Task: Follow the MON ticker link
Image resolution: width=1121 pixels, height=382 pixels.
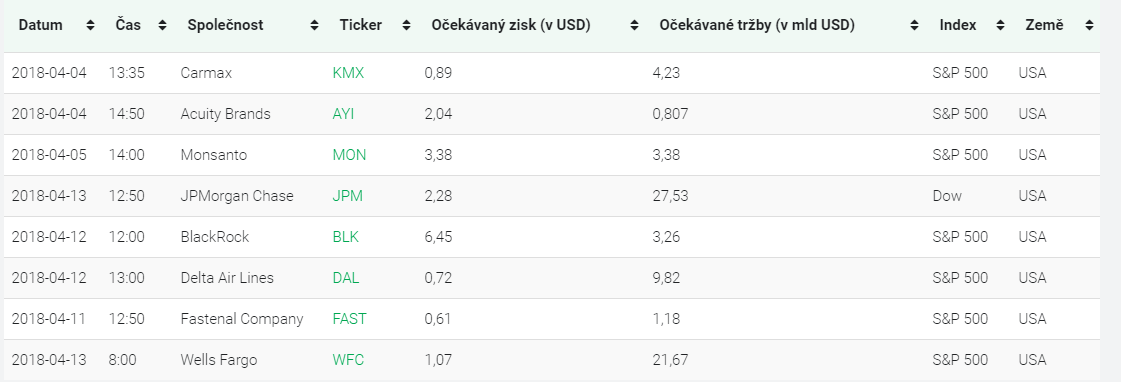Action: 349,155
